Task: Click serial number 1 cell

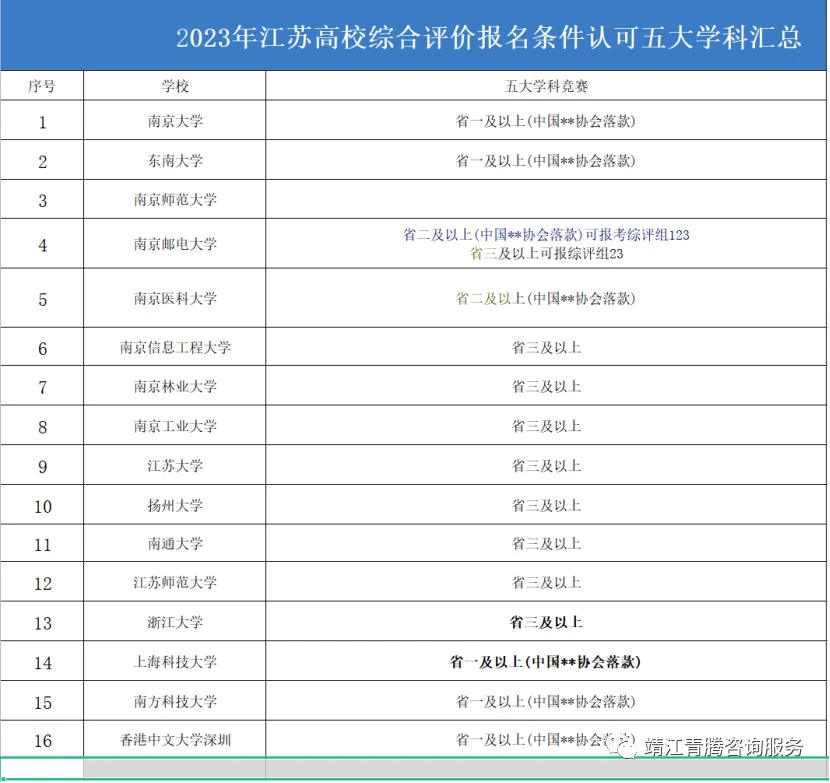Action: (x=42, y=121)
